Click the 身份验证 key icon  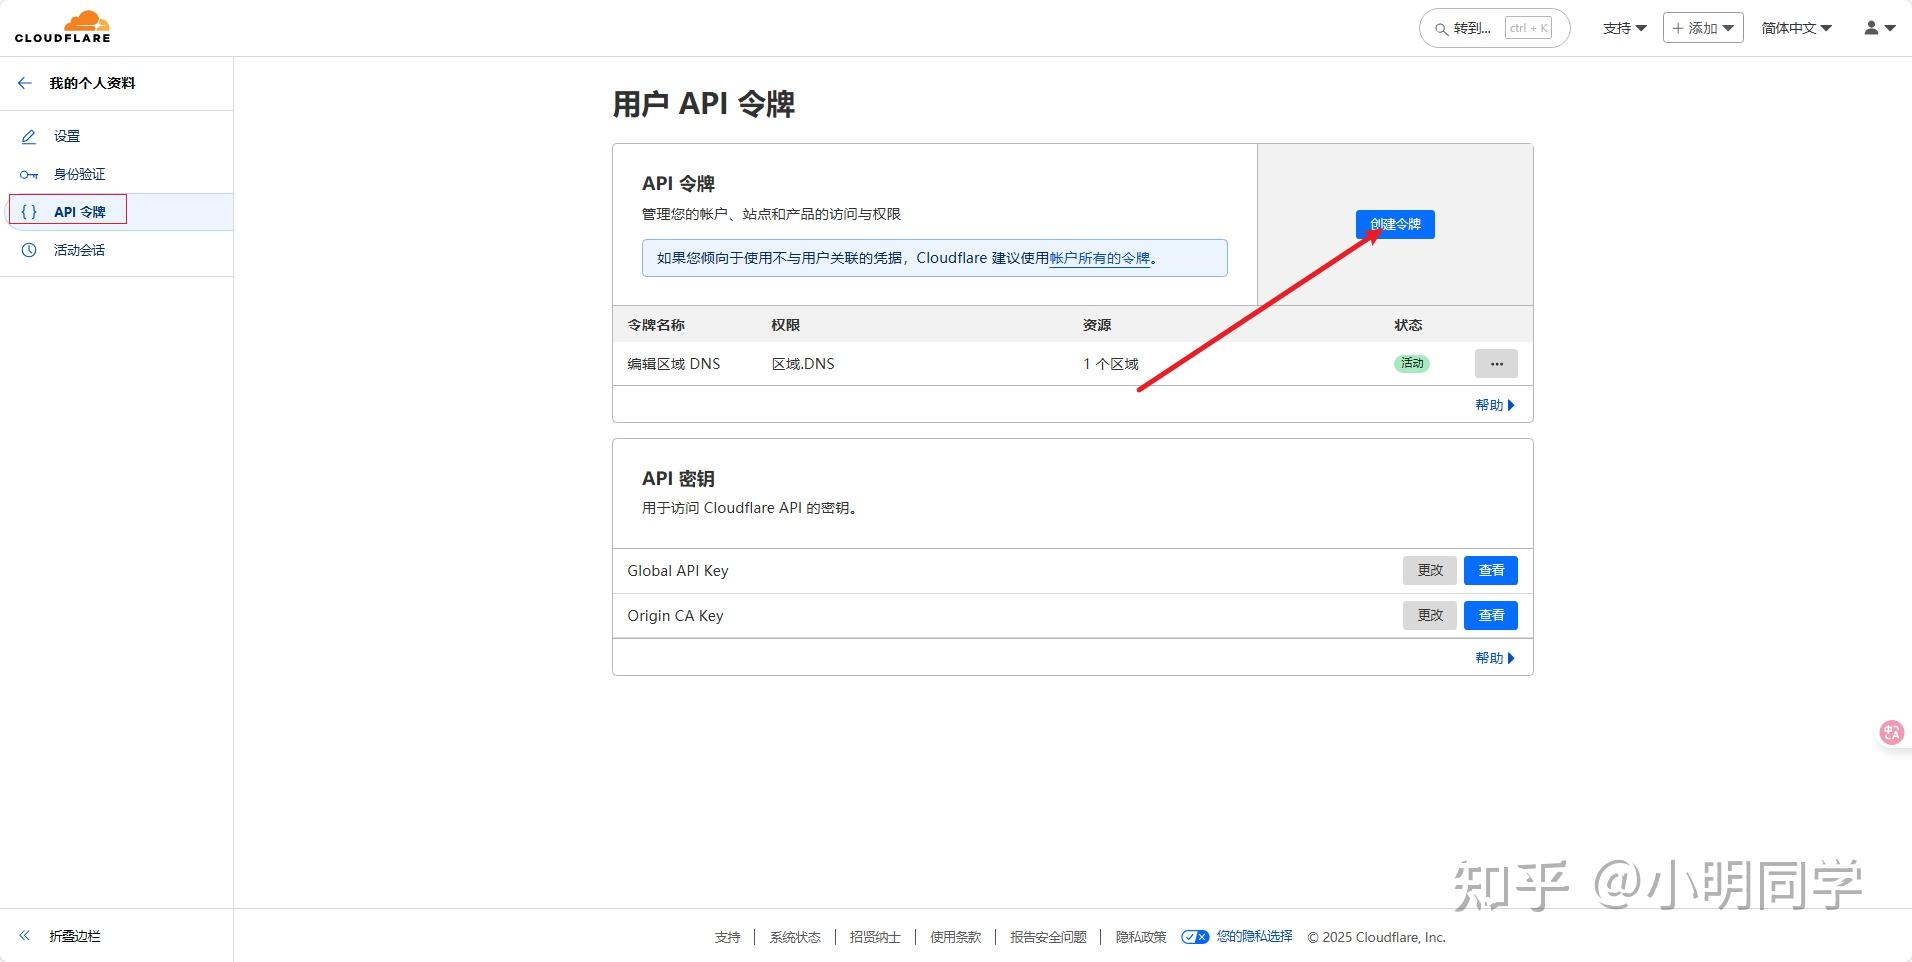point(29,174)
